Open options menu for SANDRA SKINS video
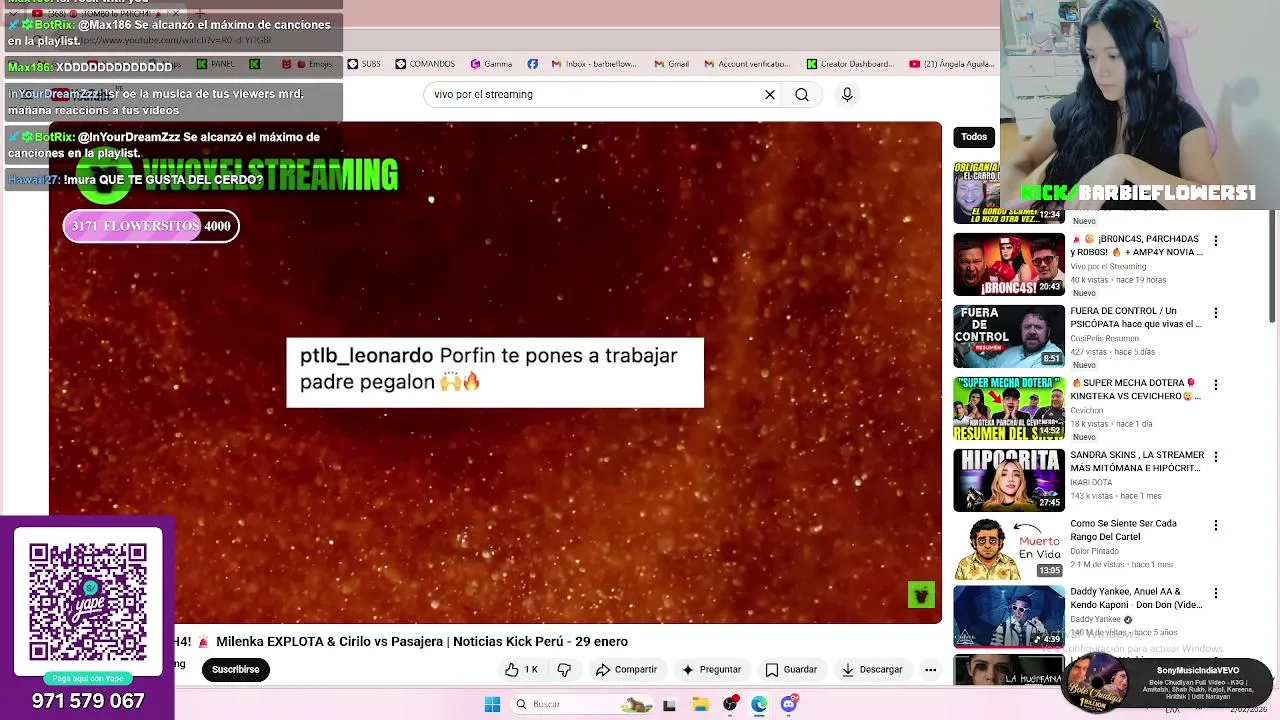This screenshot has width=1280, height=720. pyautogui.click(x=1216, y=457)
